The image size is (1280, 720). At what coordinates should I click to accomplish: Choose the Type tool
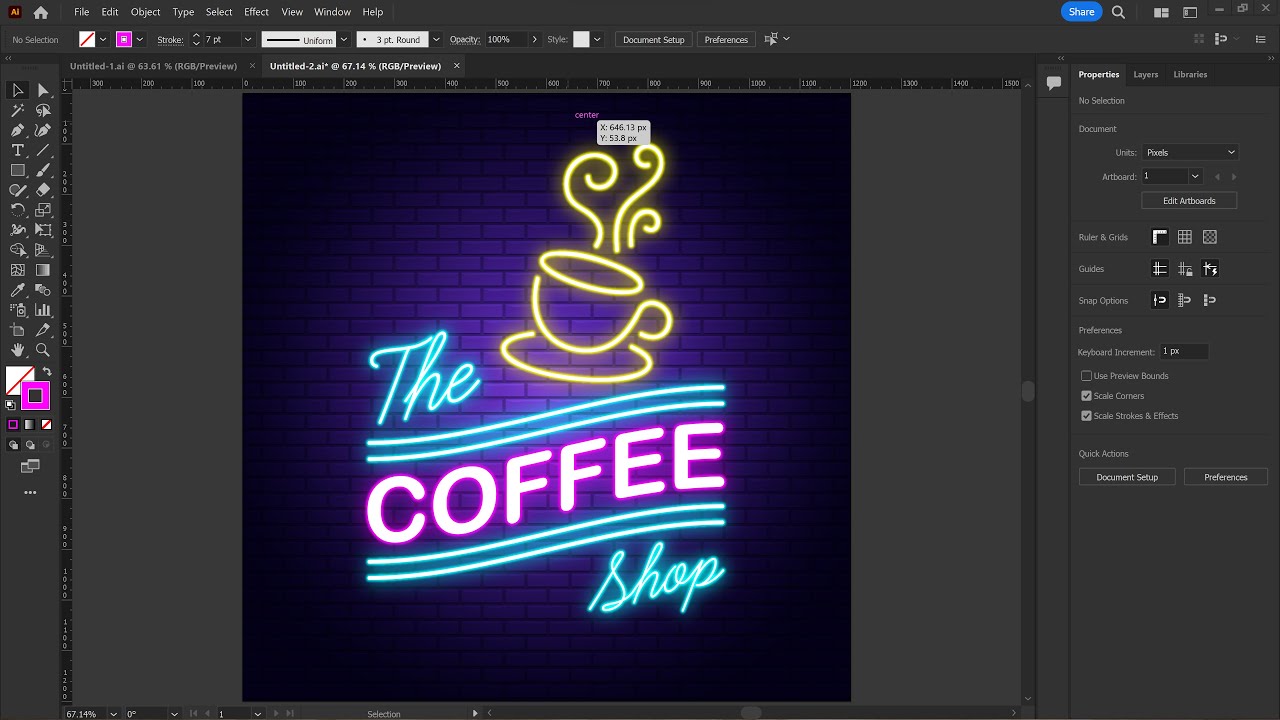[17, 150]
